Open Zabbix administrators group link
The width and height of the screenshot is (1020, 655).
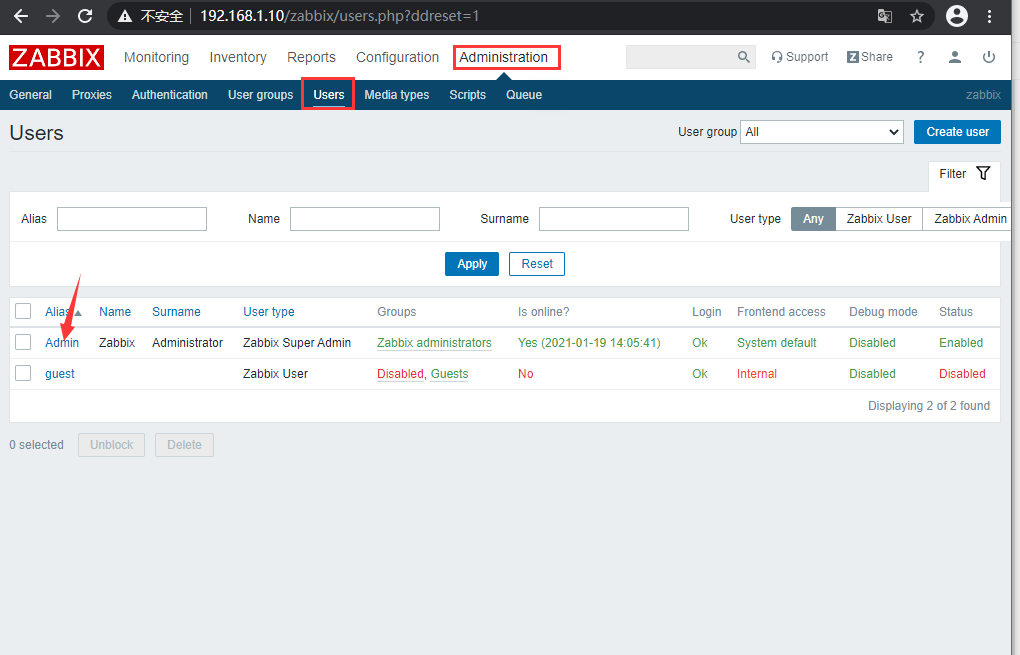435,343
